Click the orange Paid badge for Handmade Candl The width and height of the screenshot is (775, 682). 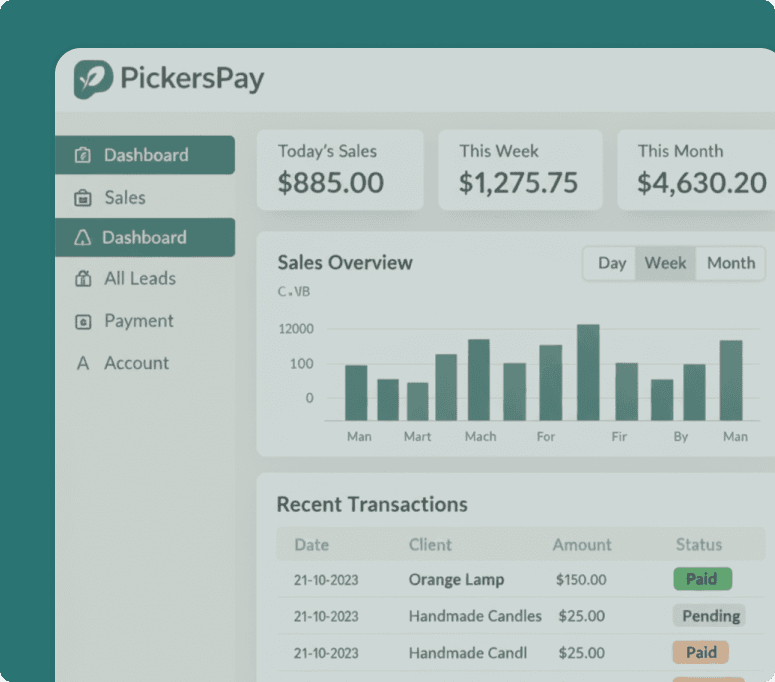coord(700,652)
